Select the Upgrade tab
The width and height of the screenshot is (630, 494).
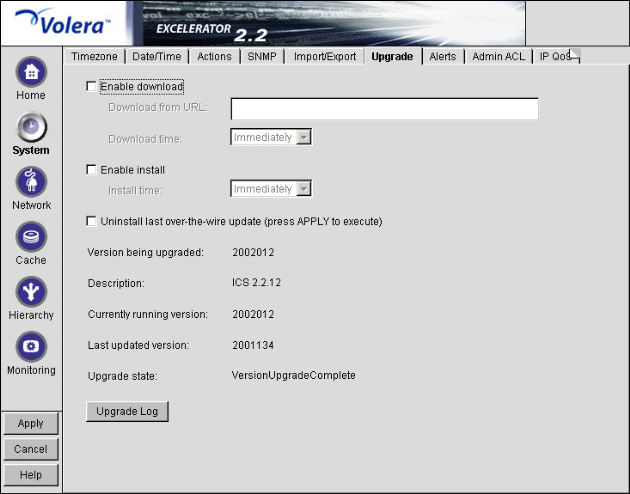392,56
